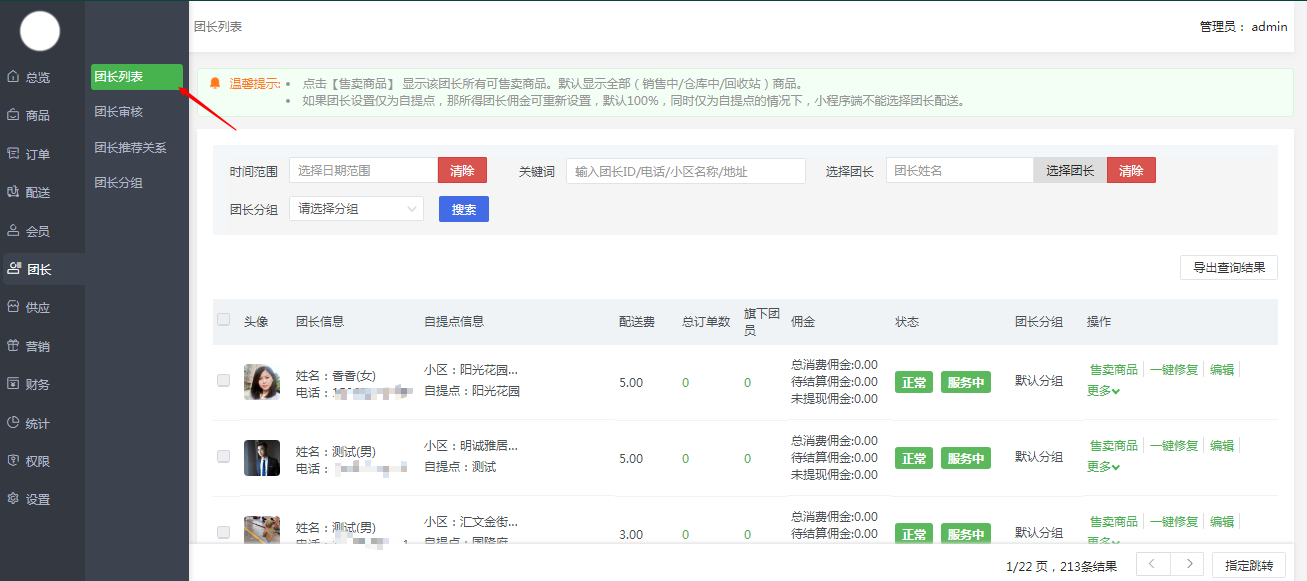Open the 团长推荐关系 submenu item
The image size is (1307, 581).
(x=130, y=147)
